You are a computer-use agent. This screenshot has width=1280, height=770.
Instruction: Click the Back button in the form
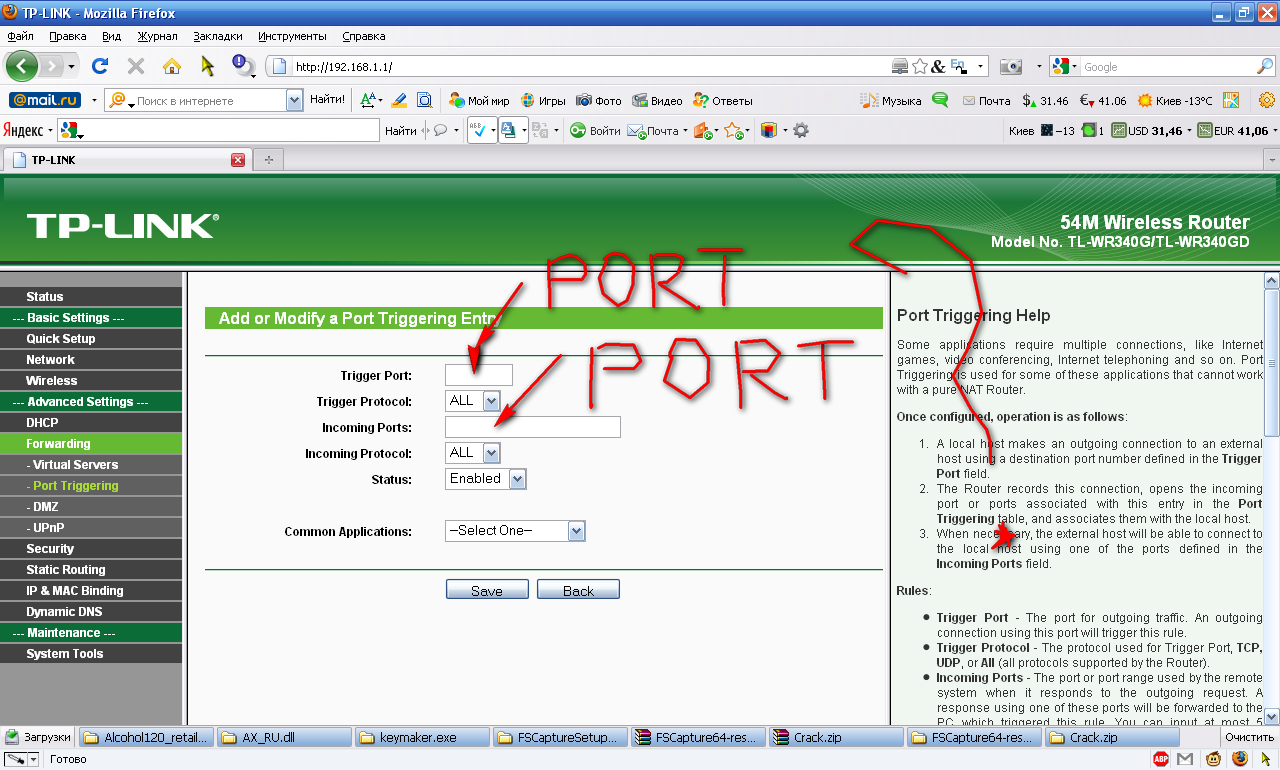click(x=578, y=590)
